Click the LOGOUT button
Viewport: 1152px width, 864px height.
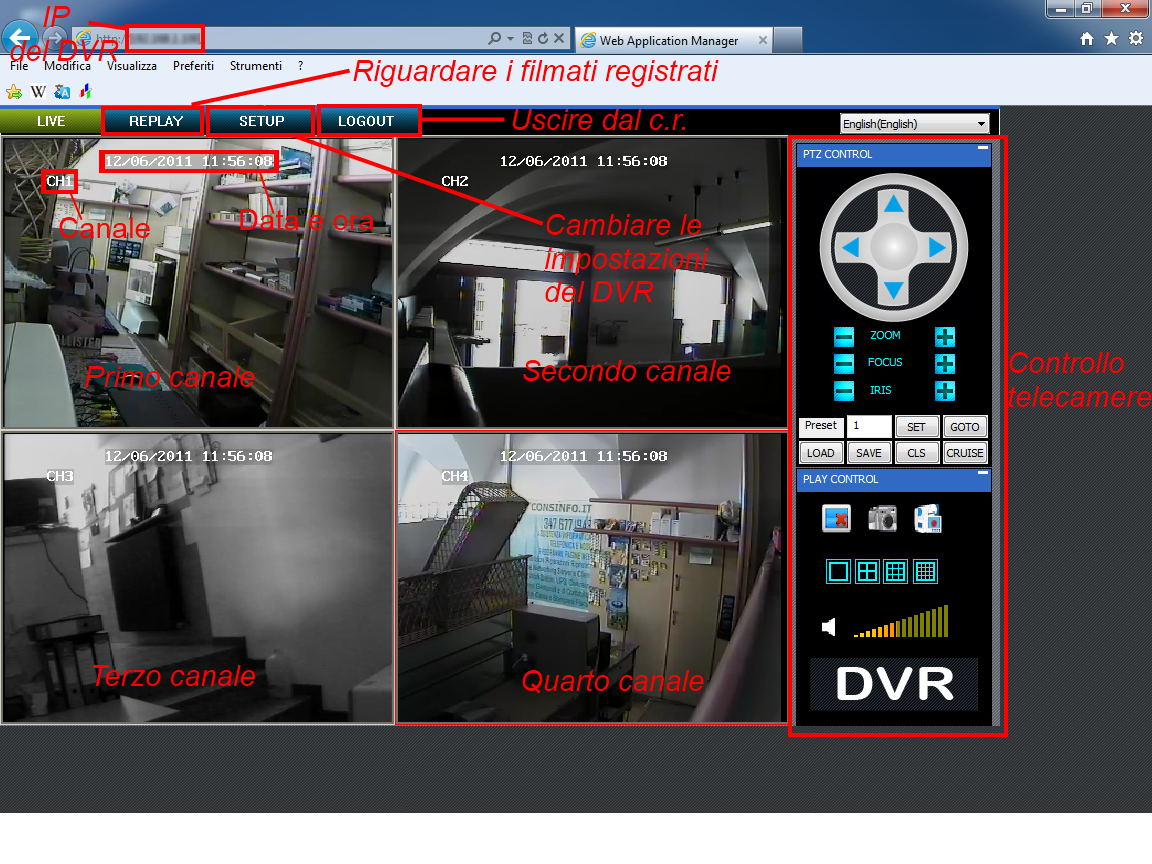coord(366,121)
